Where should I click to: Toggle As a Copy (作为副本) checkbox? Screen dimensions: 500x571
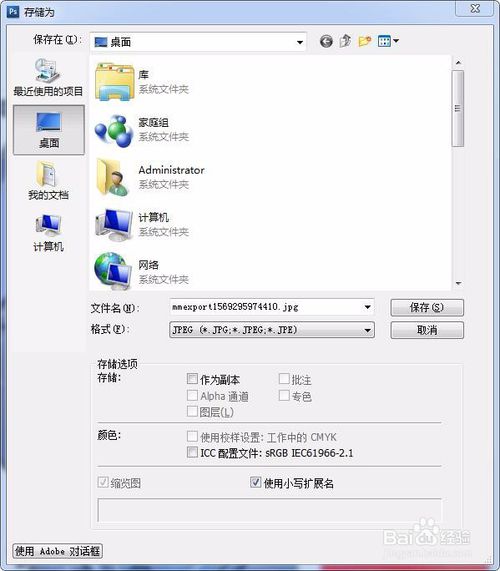point(192,379)
